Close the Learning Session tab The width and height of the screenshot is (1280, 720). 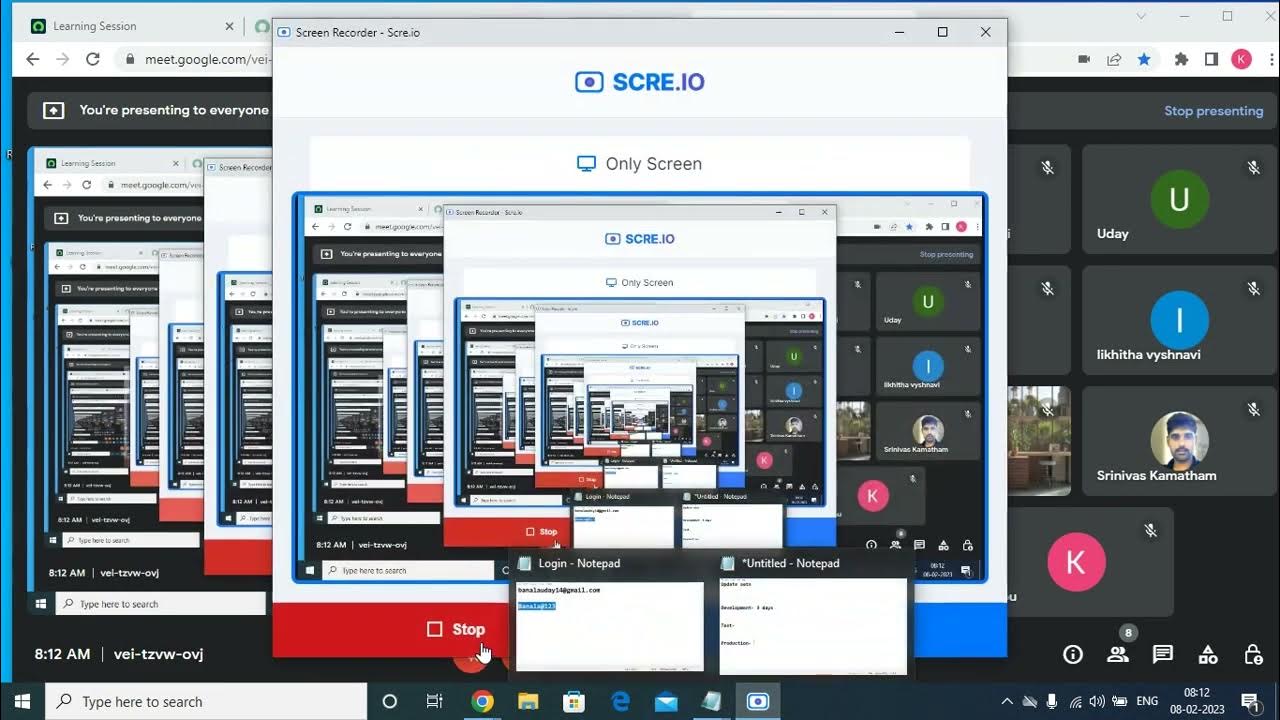pyautogui.click(x=229, y=26)
